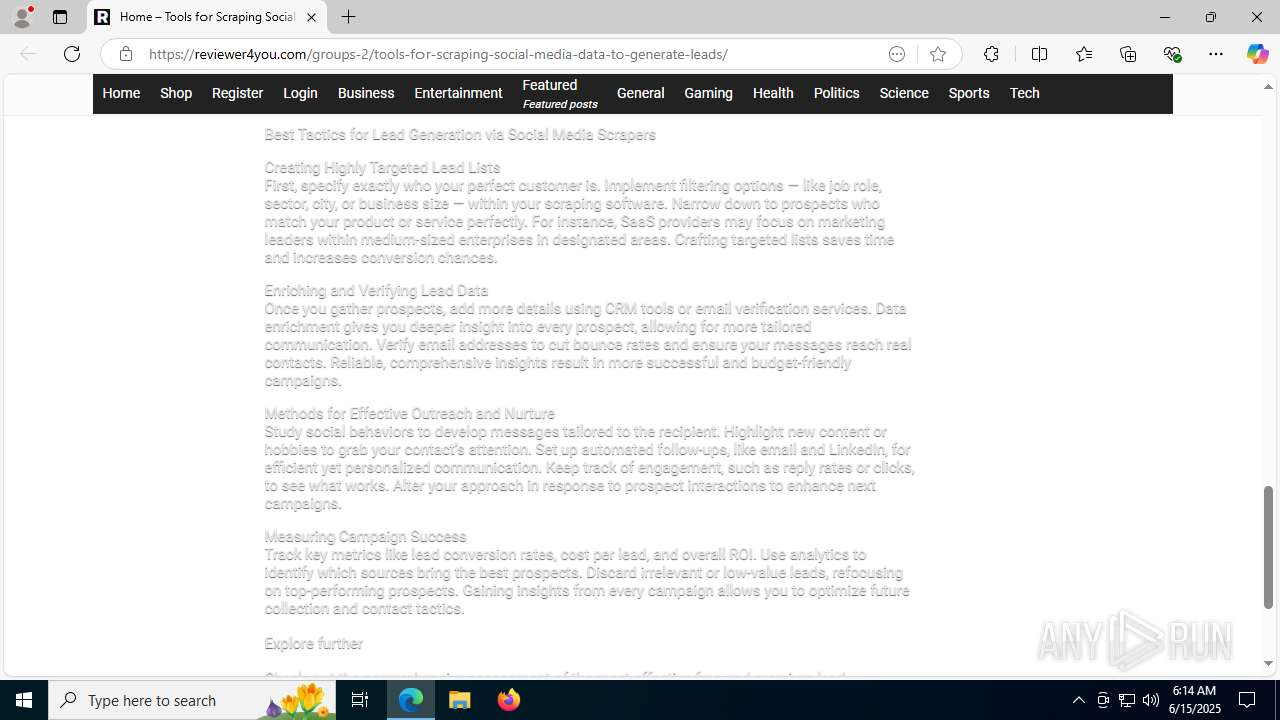Open File Explorer from the taskbar
The image size is (1280, 720).
click(x=460, y=700)
